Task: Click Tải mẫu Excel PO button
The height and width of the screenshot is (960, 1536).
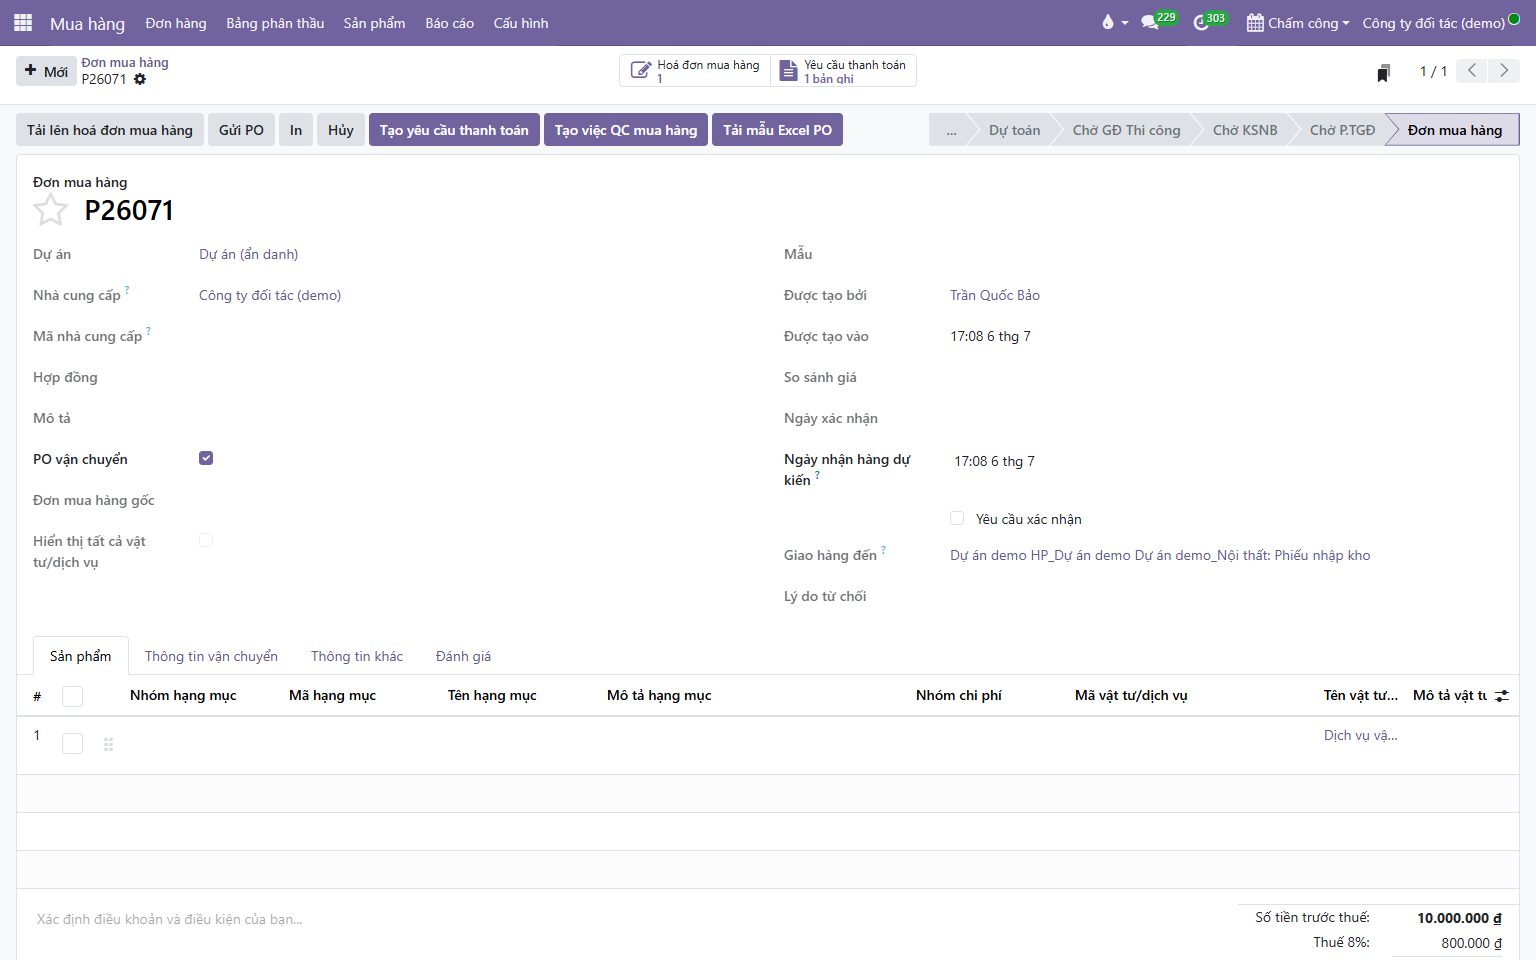Action: [777, 130]
